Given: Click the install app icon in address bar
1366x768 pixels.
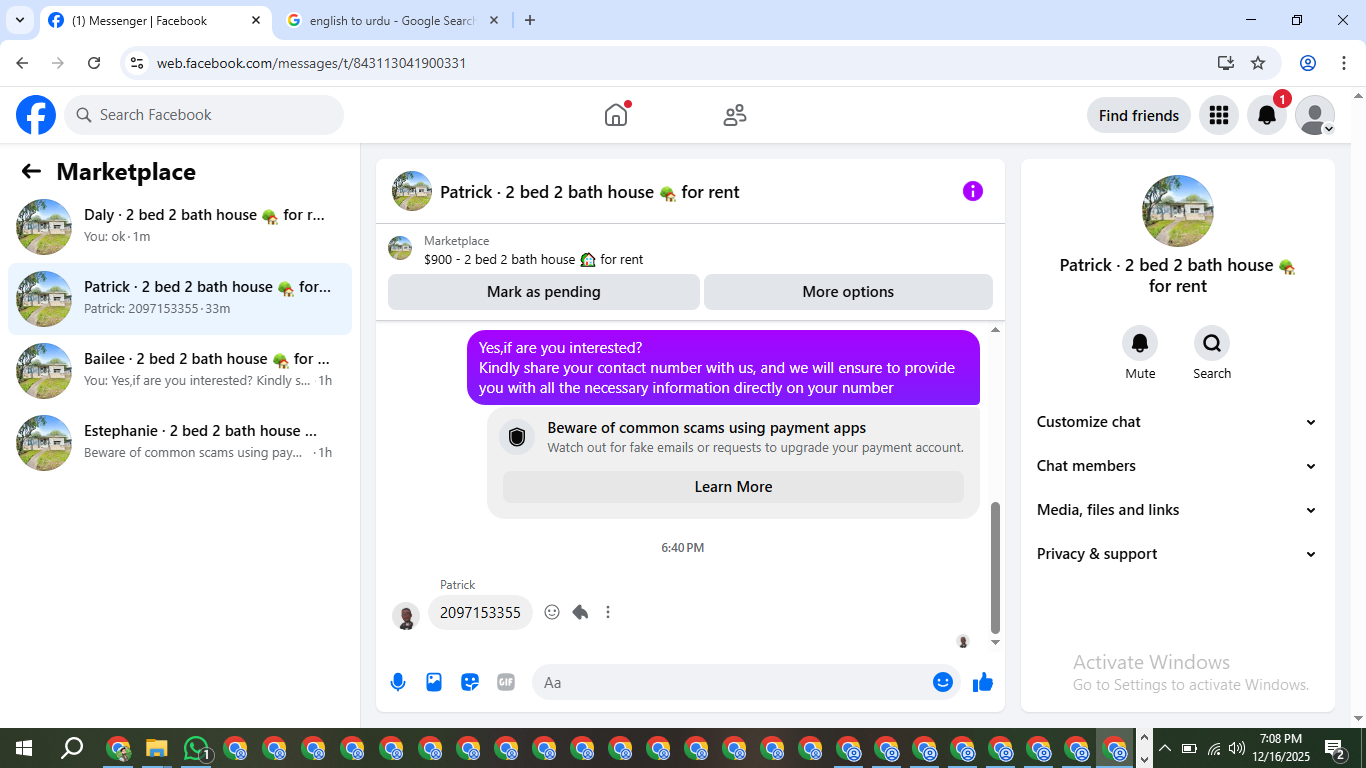Looking at the screenshot, I should [1226, 63].
